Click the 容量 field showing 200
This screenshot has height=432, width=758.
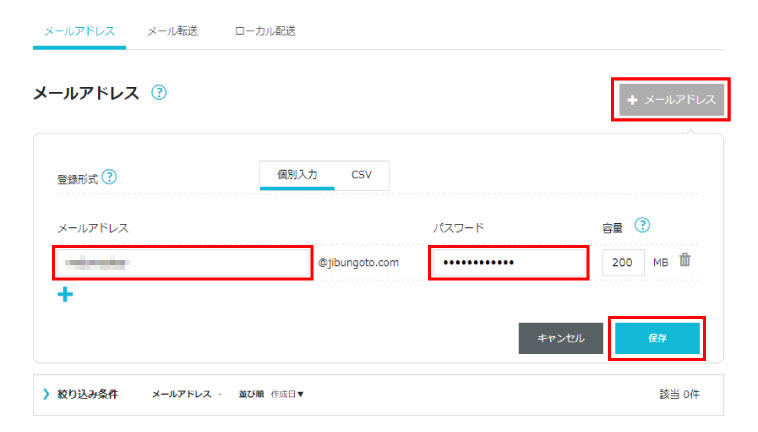coord(623,262)
